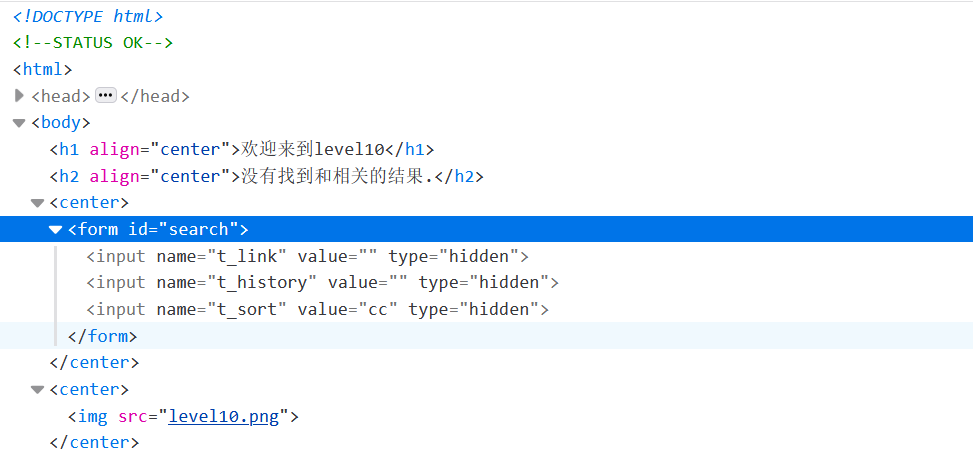
Task: Open the level10.png link
Action: coord(223,416)
